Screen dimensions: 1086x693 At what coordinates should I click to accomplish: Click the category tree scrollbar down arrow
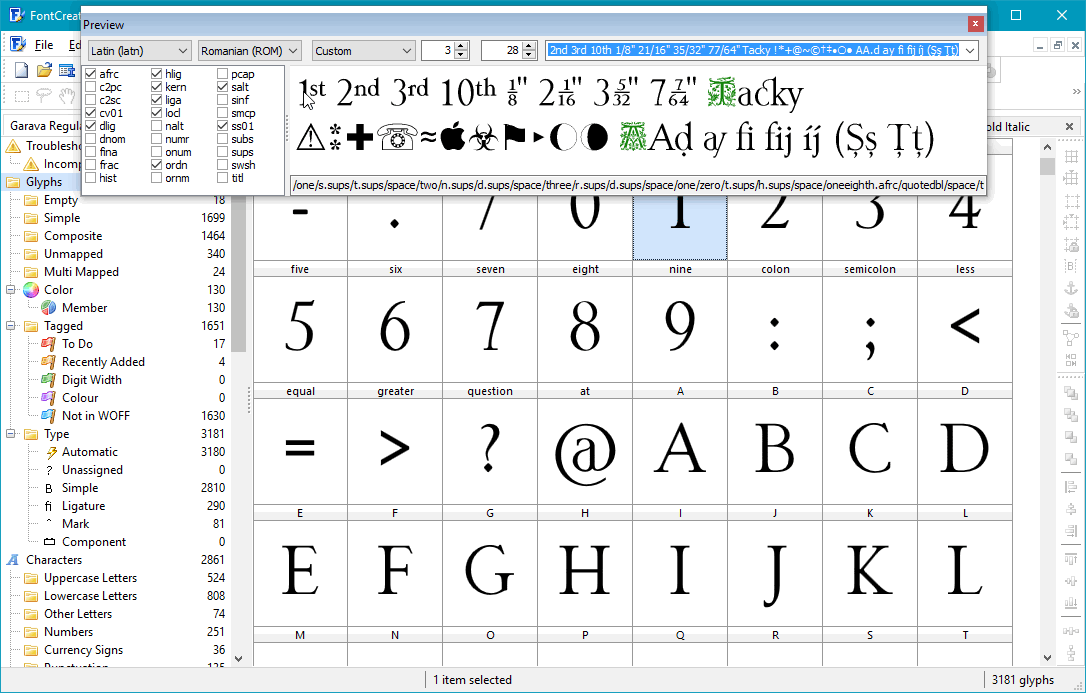(x=239, y=658)
